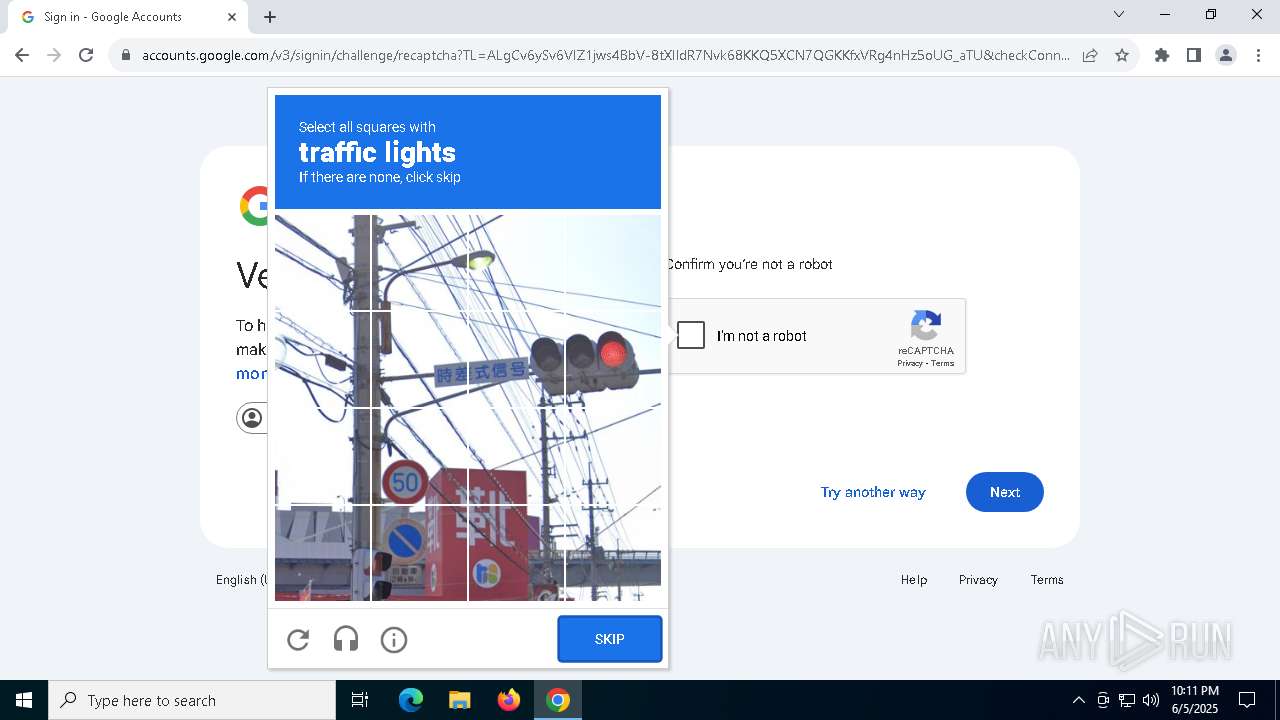Select captcha square with blue no-parking sign
Viewport: 1280px width, 720px height.
[419, 553]
